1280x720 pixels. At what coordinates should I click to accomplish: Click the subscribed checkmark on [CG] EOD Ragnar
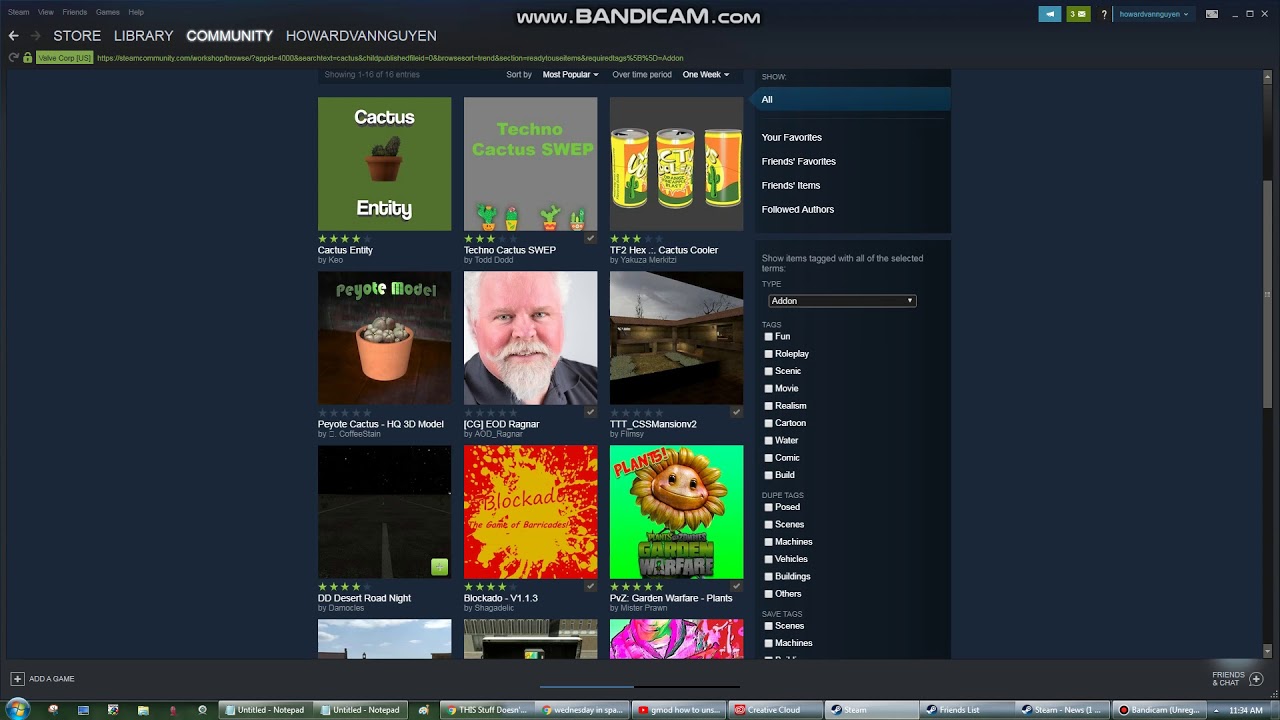(590, 412)
